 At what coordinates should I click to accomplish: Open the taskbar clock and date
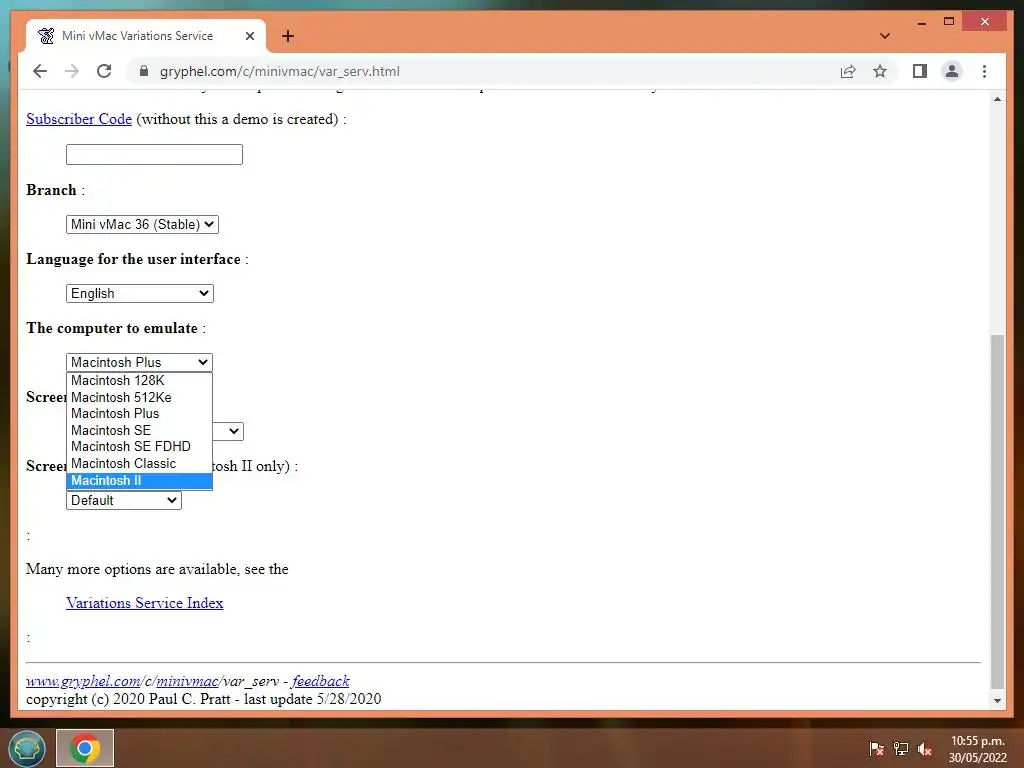978,749
